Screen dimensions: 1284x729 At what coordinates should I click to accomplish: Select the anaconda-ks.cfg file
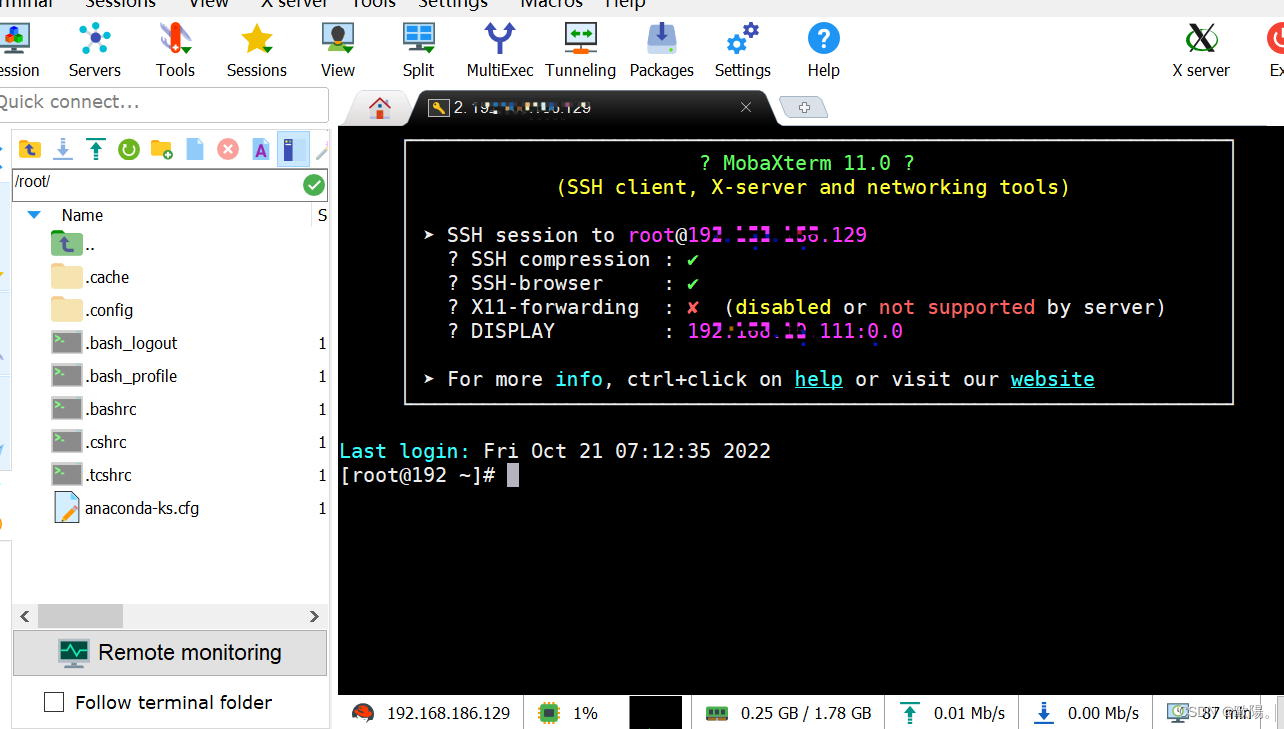coord(126,508)
